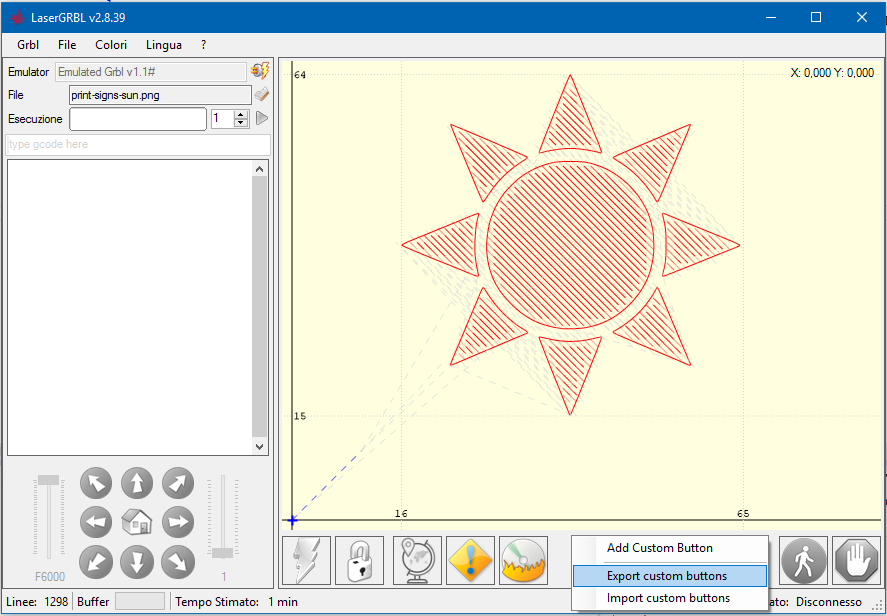
Task: Click the Tempo Stimato 1 min text
Action: click(236, 602)
